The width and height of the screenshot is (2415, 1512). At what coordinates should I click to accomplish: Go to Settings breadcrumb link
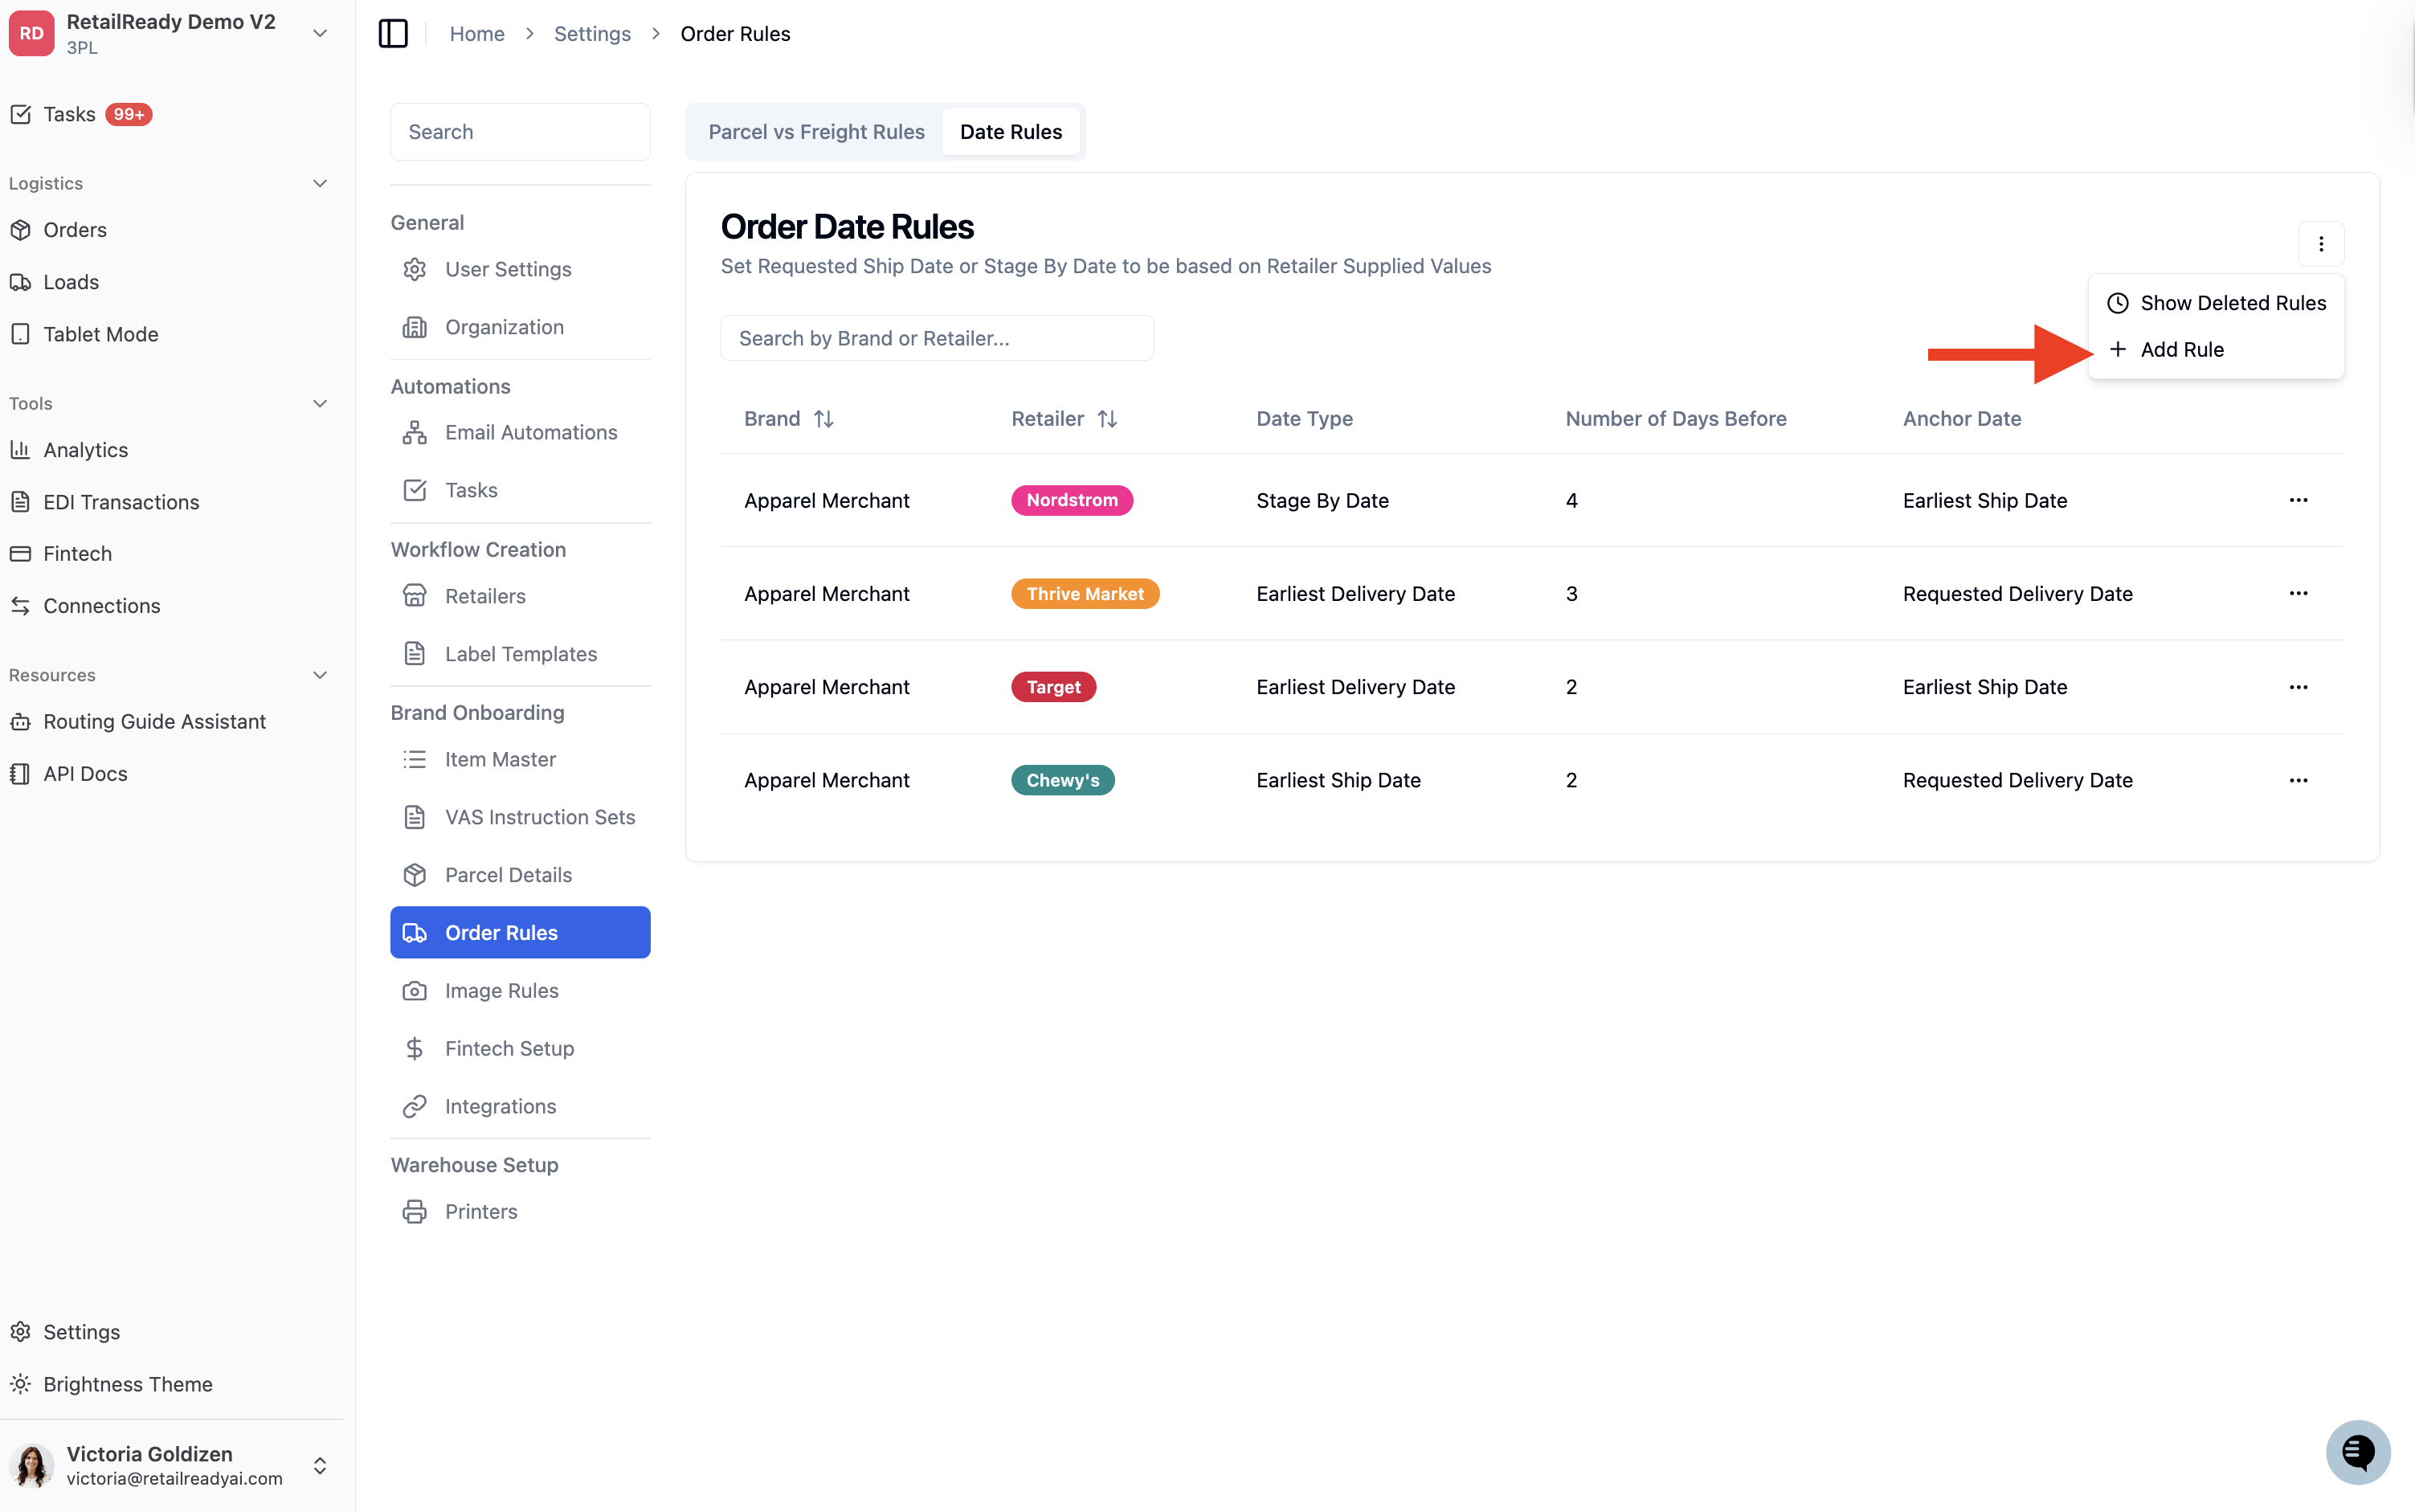click(x=592, y=34)
